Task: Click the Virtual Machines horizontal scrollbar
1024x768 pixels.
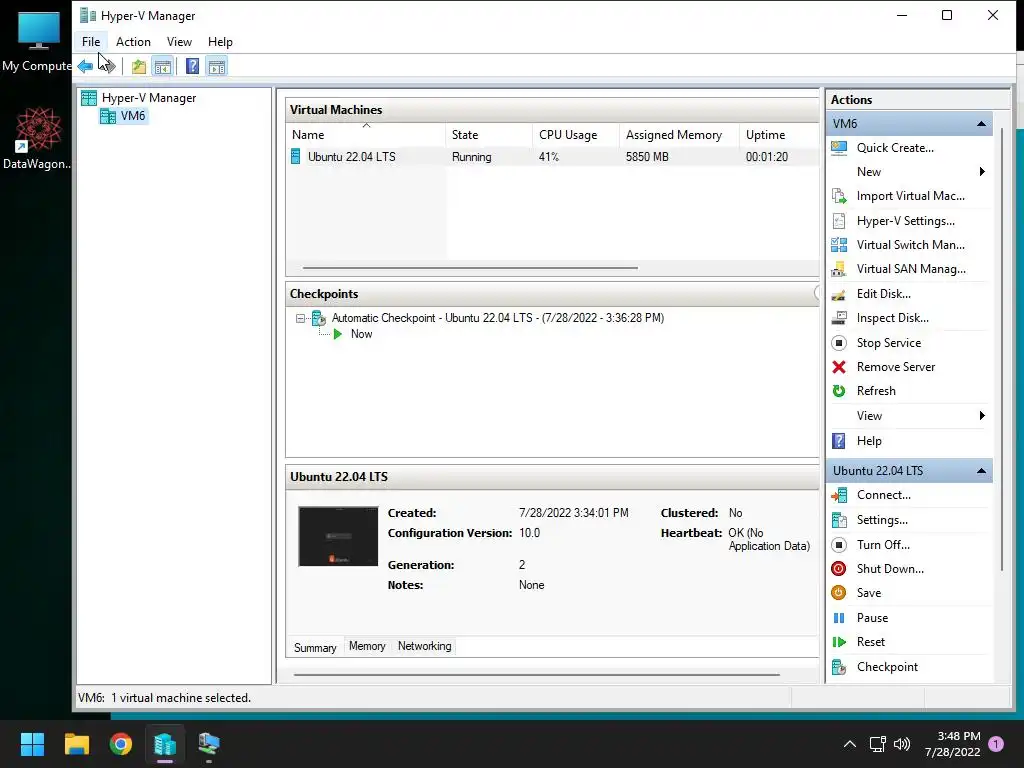Action: [470, 268]
